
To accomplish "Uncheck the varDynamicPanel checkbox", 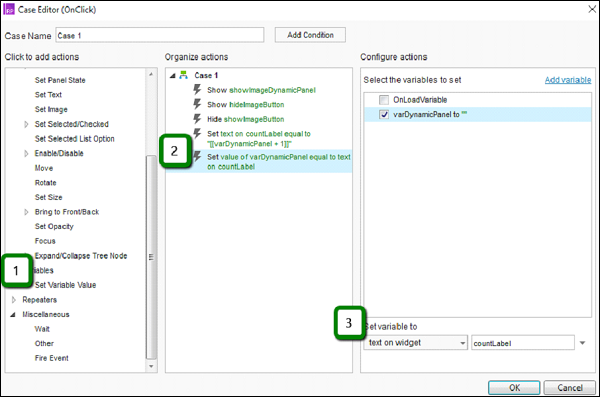I will coord(384,114).
